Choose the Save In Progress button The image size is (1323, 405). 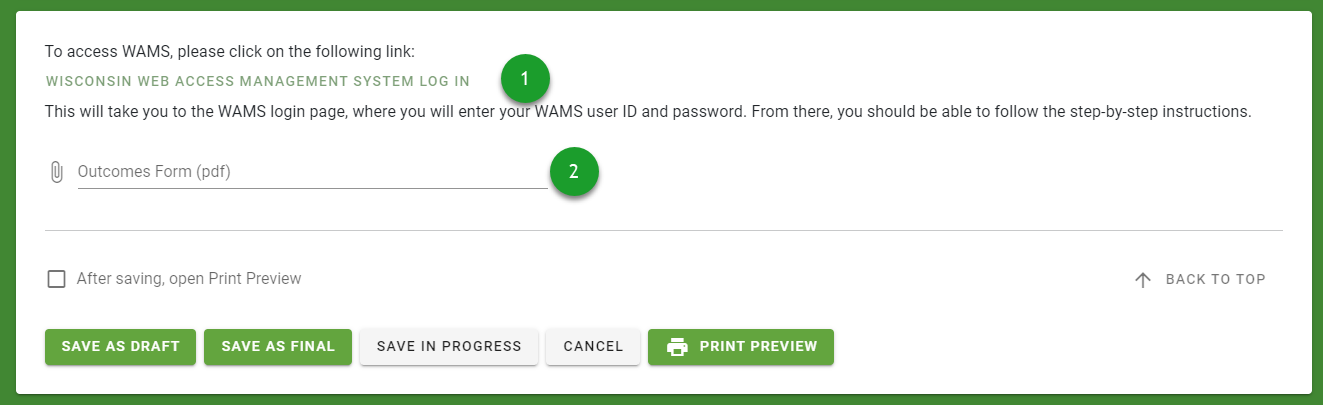click(x=449, y=347)
